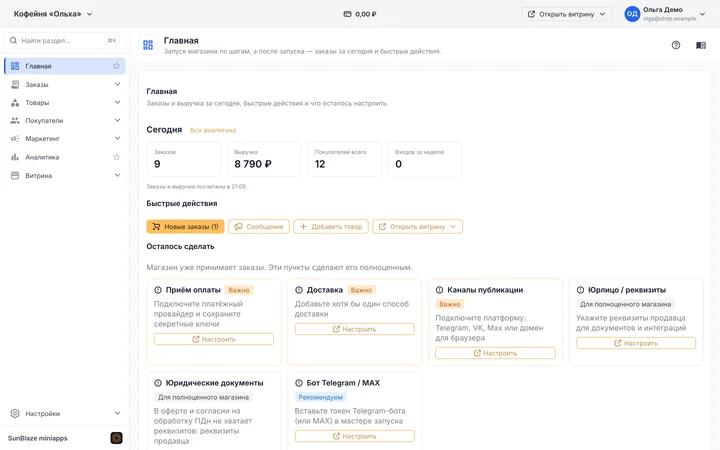
Task: Click the Важно badge on Доставка
Action: pos(361,290)
